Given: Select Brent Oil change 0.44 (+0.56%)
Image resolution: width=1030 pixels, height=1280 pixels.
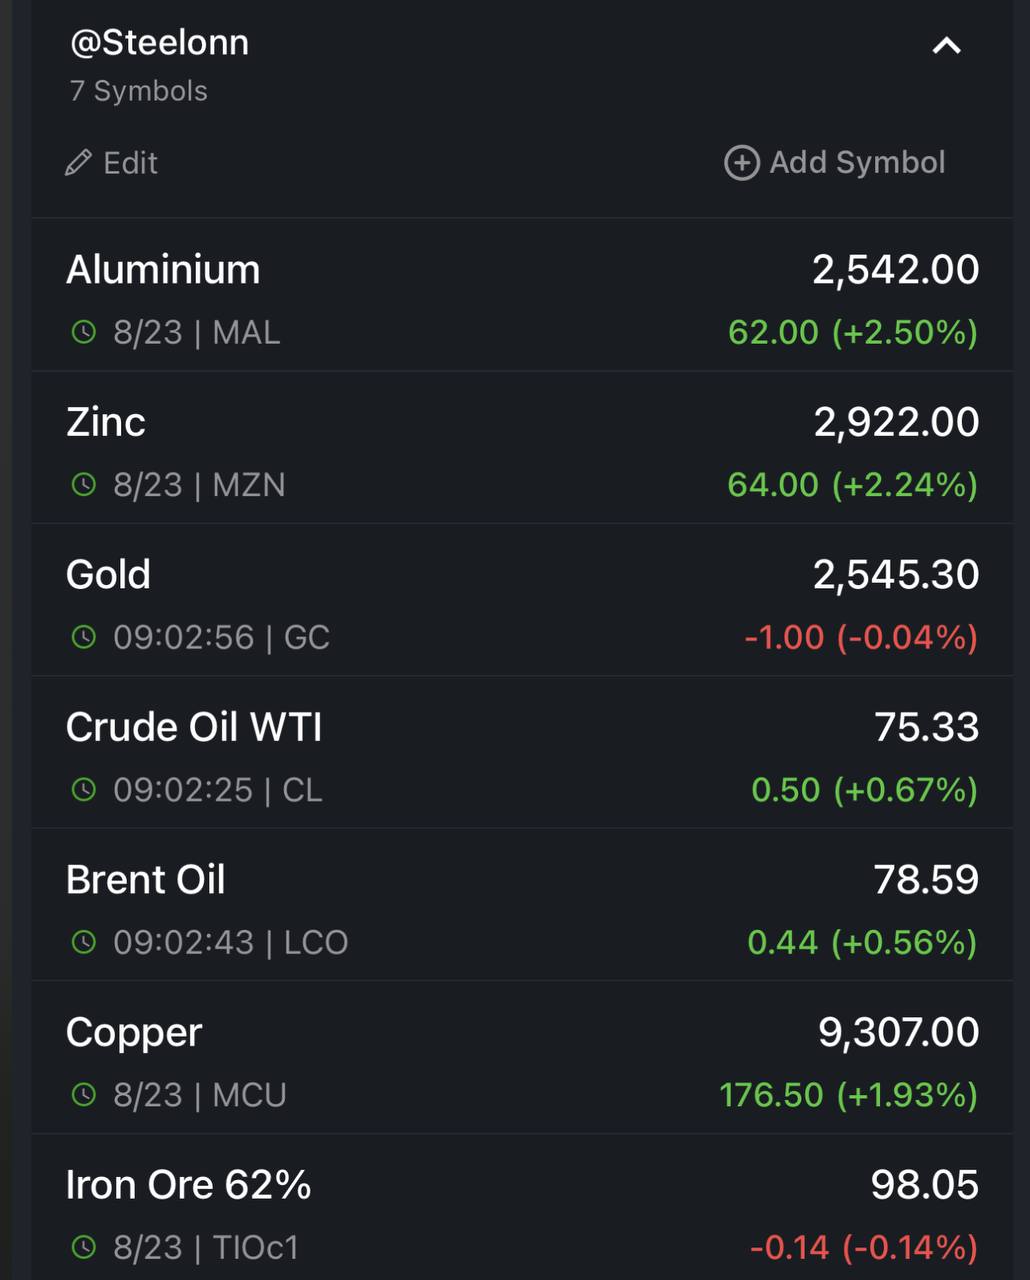Looking at the screenshot, I should pyautogui.click(x=863, y=942).
